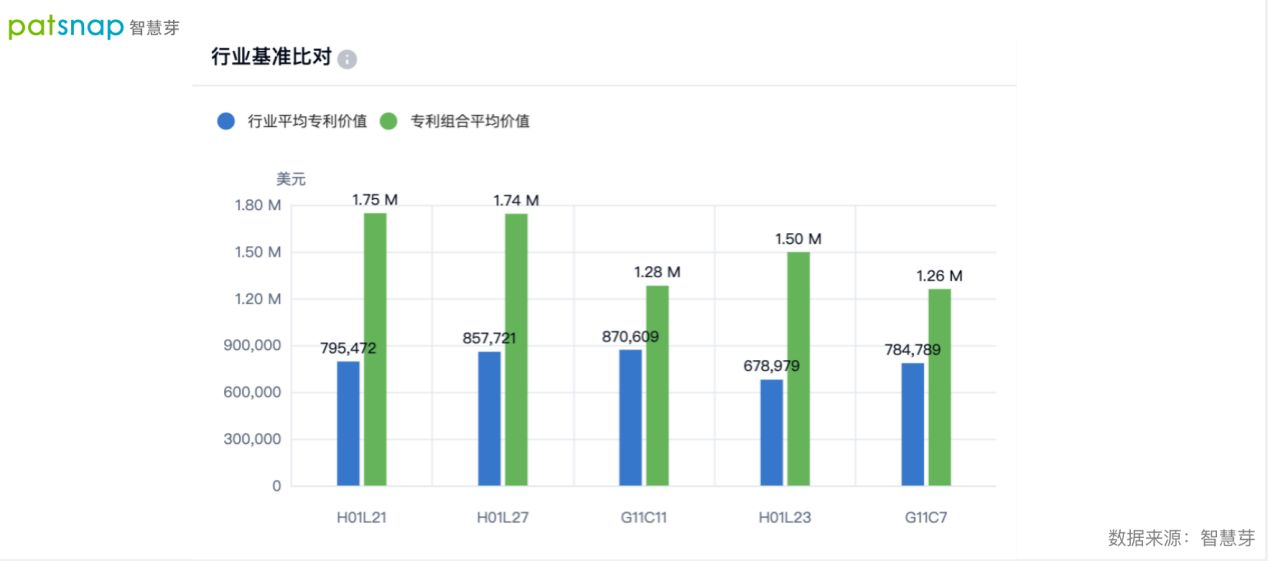Toggle the 行业平均专利价值 legend series
This screenshot has width=1268, height=561.
point(307,121)
